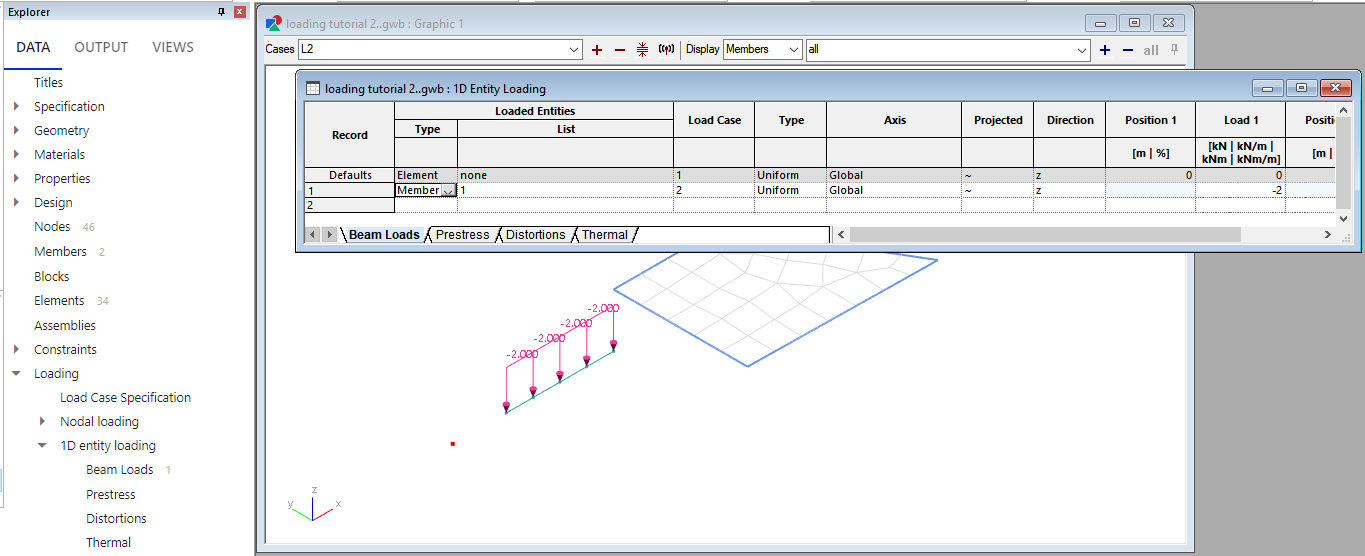Viewport: 1365px width, 556px height.
Task: Expand the Specification tree node
Action: [16, 106]
